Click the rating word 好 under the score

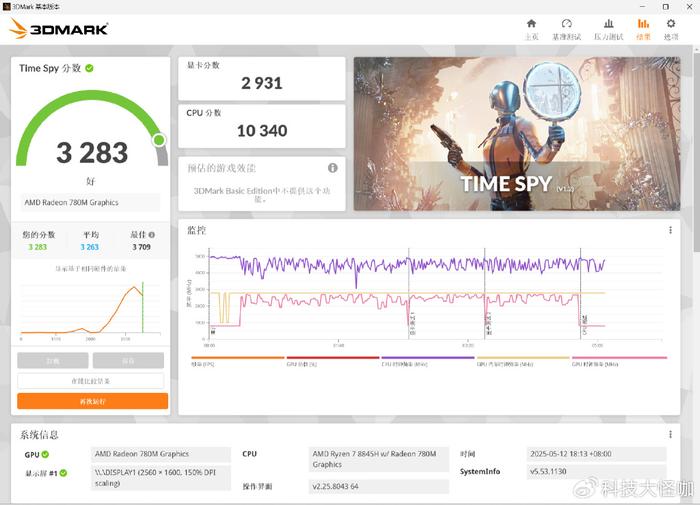[x=91, y=181]
